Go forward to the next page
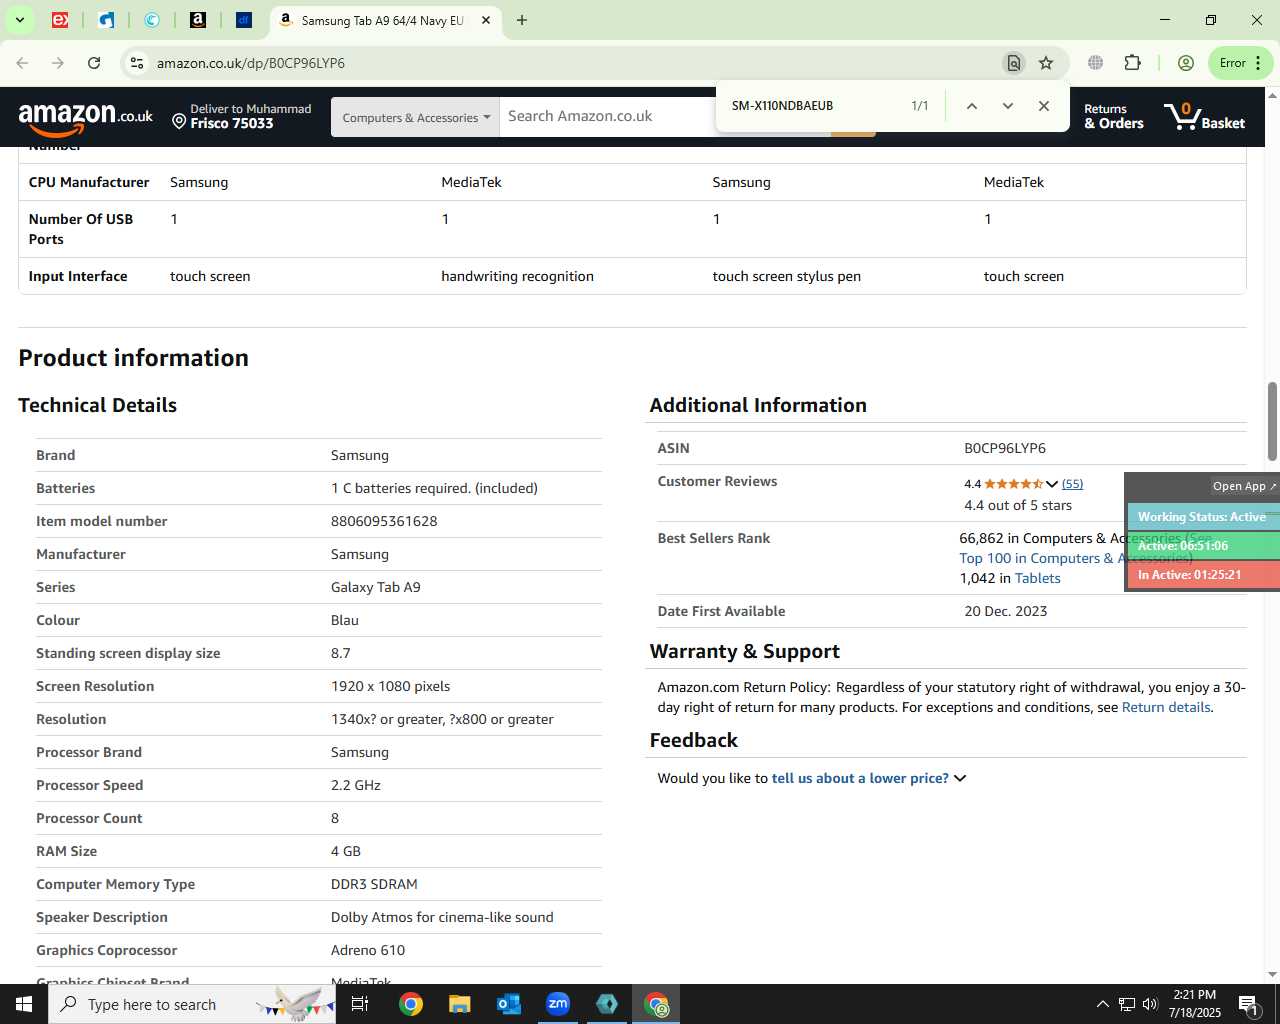Viewport: 1280px width, 1024px height. click(x=58, y=63)
